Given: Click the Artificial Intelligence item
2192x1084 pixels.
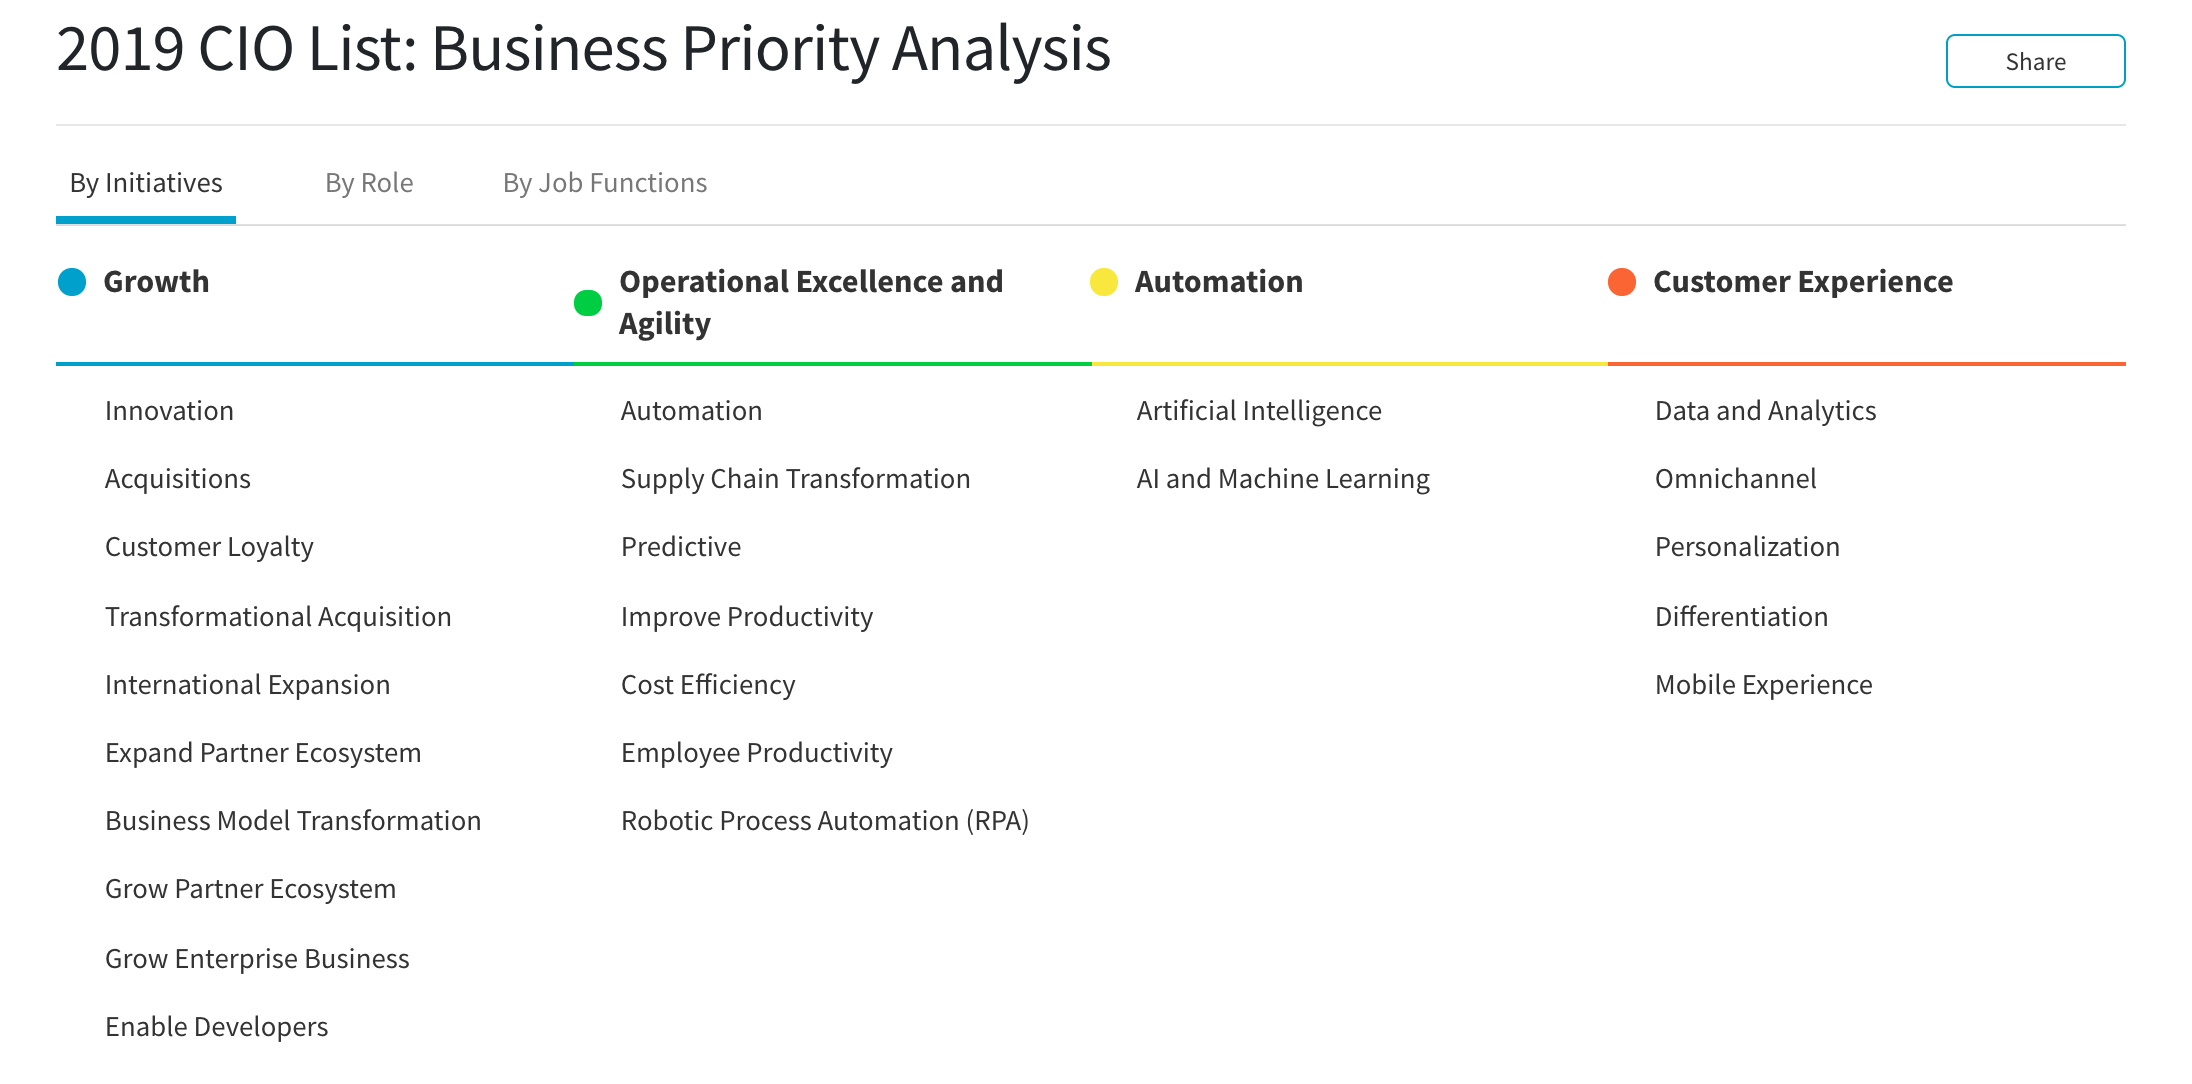Looking at the screenshot, I should [1260, 410].
